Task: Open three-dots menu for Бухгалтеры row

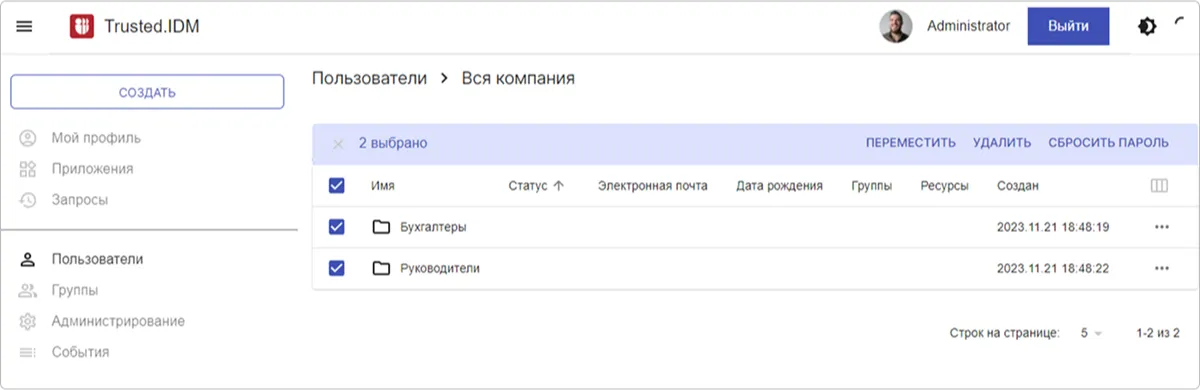Action: click(x=1161, y=227)
